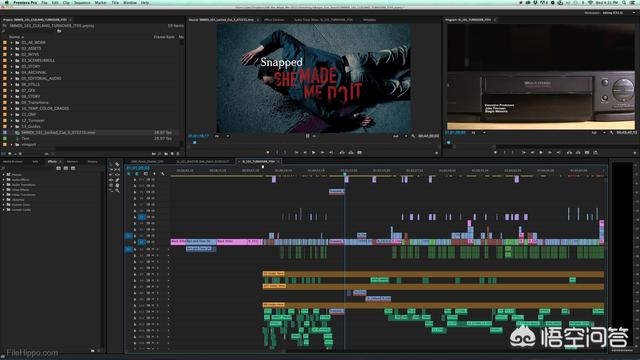The height and width of the screenshot is (360, 640).
Task: Click Lift button in Program monitor
Action: pyautogui.click(x=569, y=153)
